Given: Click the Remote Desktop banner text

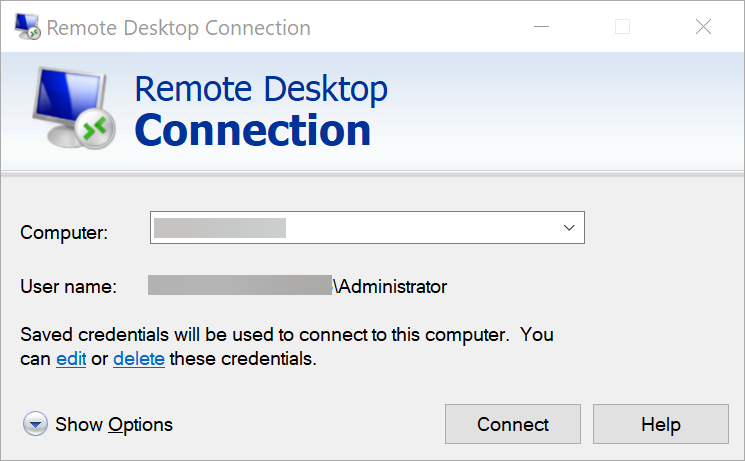Looking at the screenshot, I should [260, 88].
